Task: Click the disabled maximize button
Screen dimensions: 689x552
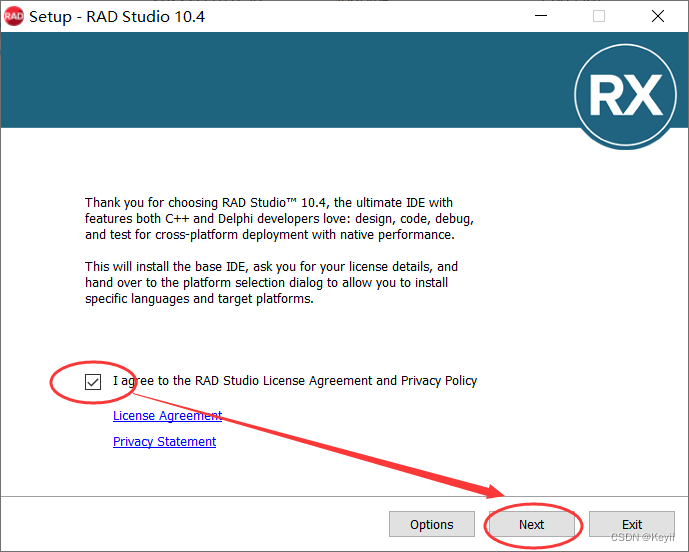Action: [598, 16]
